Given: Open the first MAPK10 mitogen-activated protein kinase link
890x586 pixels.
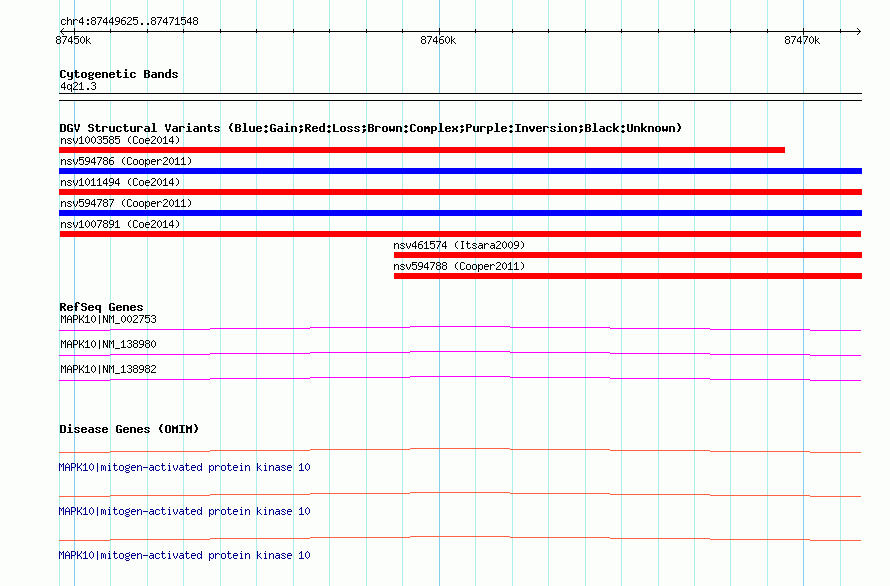Looking at the screenshot, I should [184, 467].
